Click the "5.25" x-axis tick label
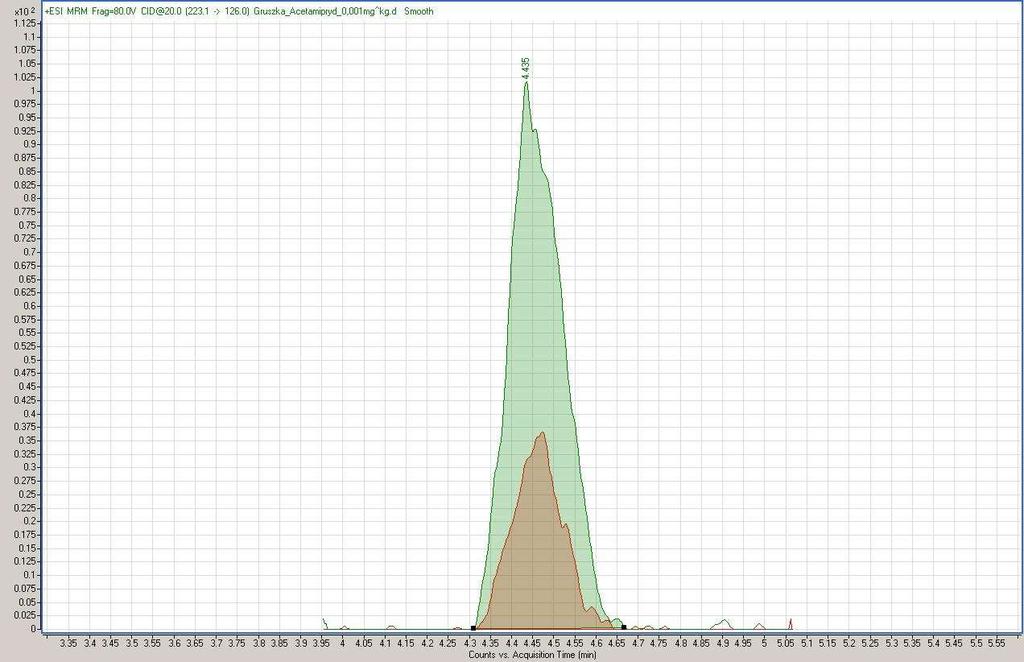 coord(870,643)
